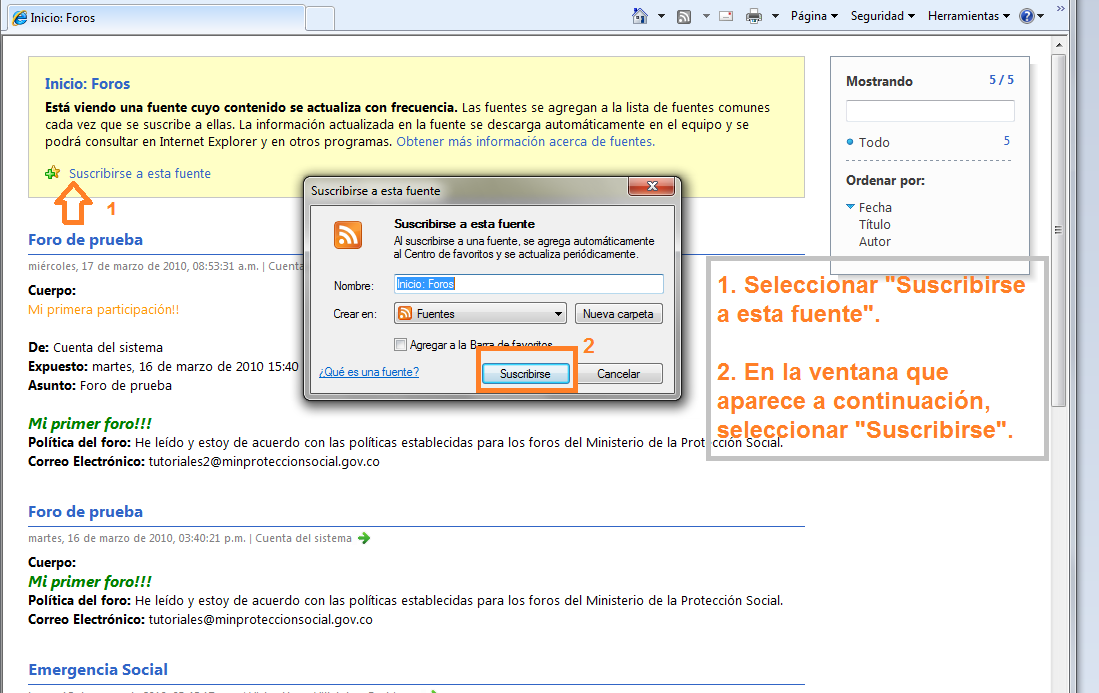Open the Home button dropdown arrow

(661, 16)
